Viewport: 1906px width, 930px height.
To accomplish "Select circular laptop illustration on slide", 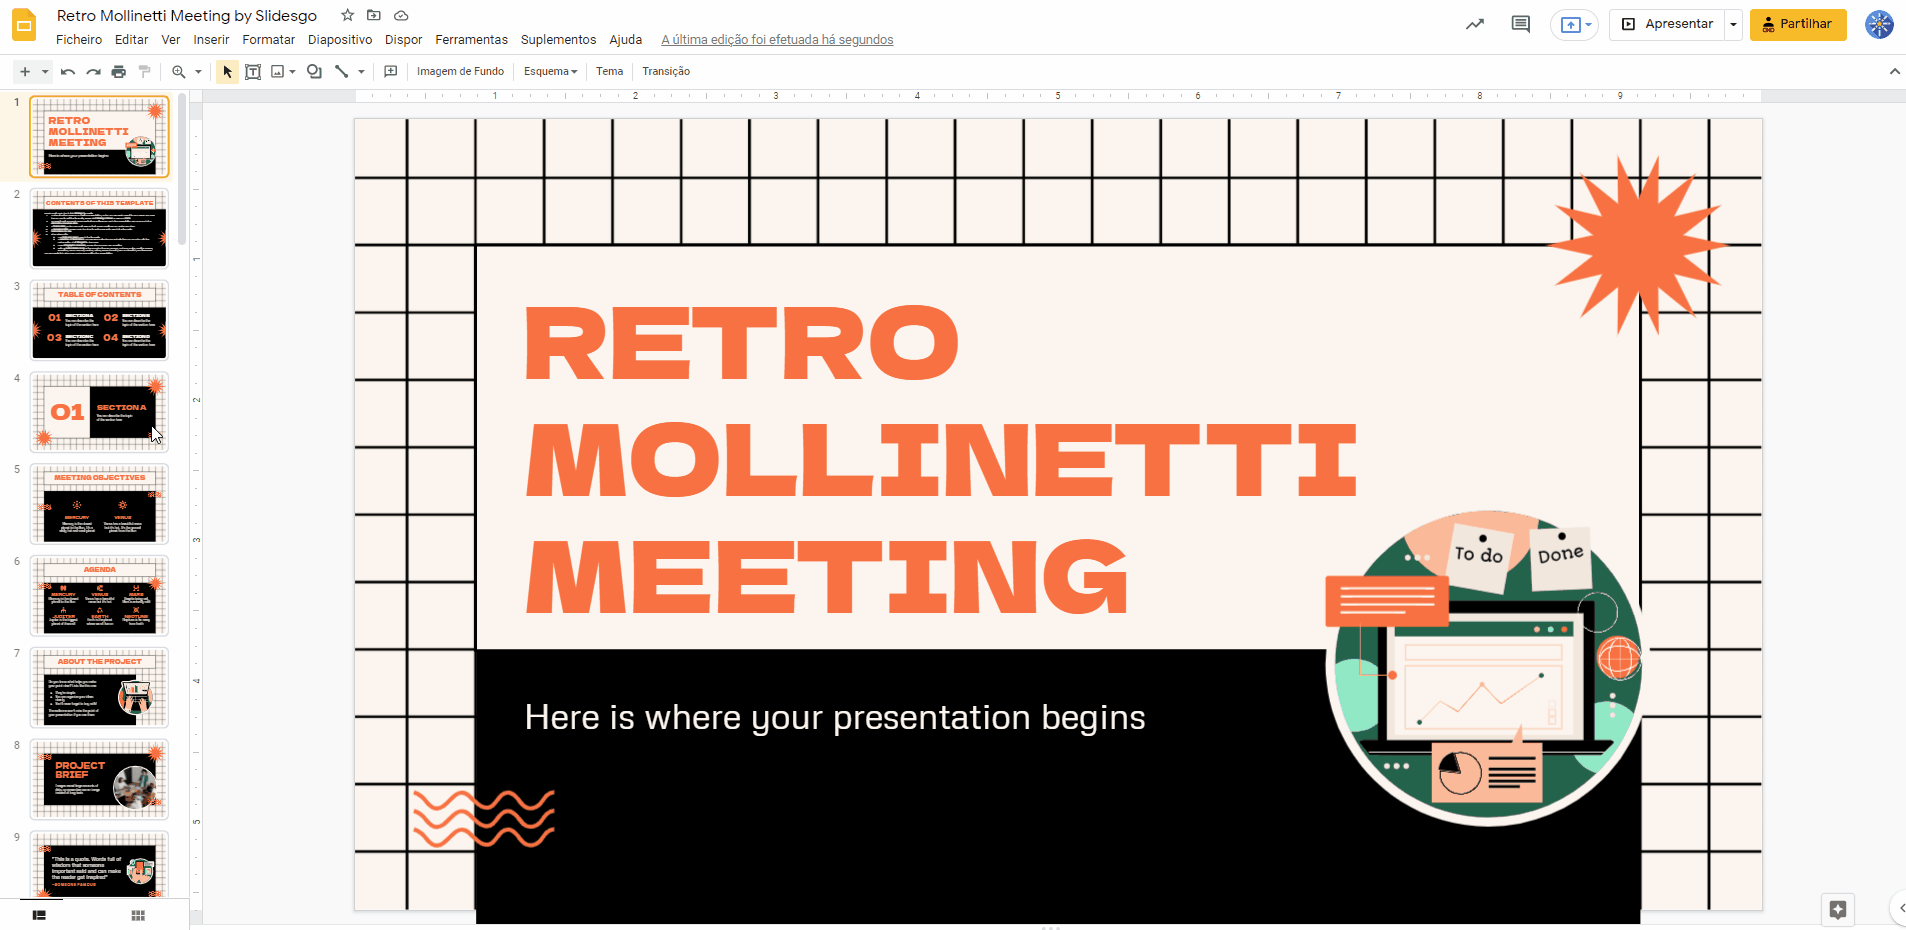I will 1484,668.
